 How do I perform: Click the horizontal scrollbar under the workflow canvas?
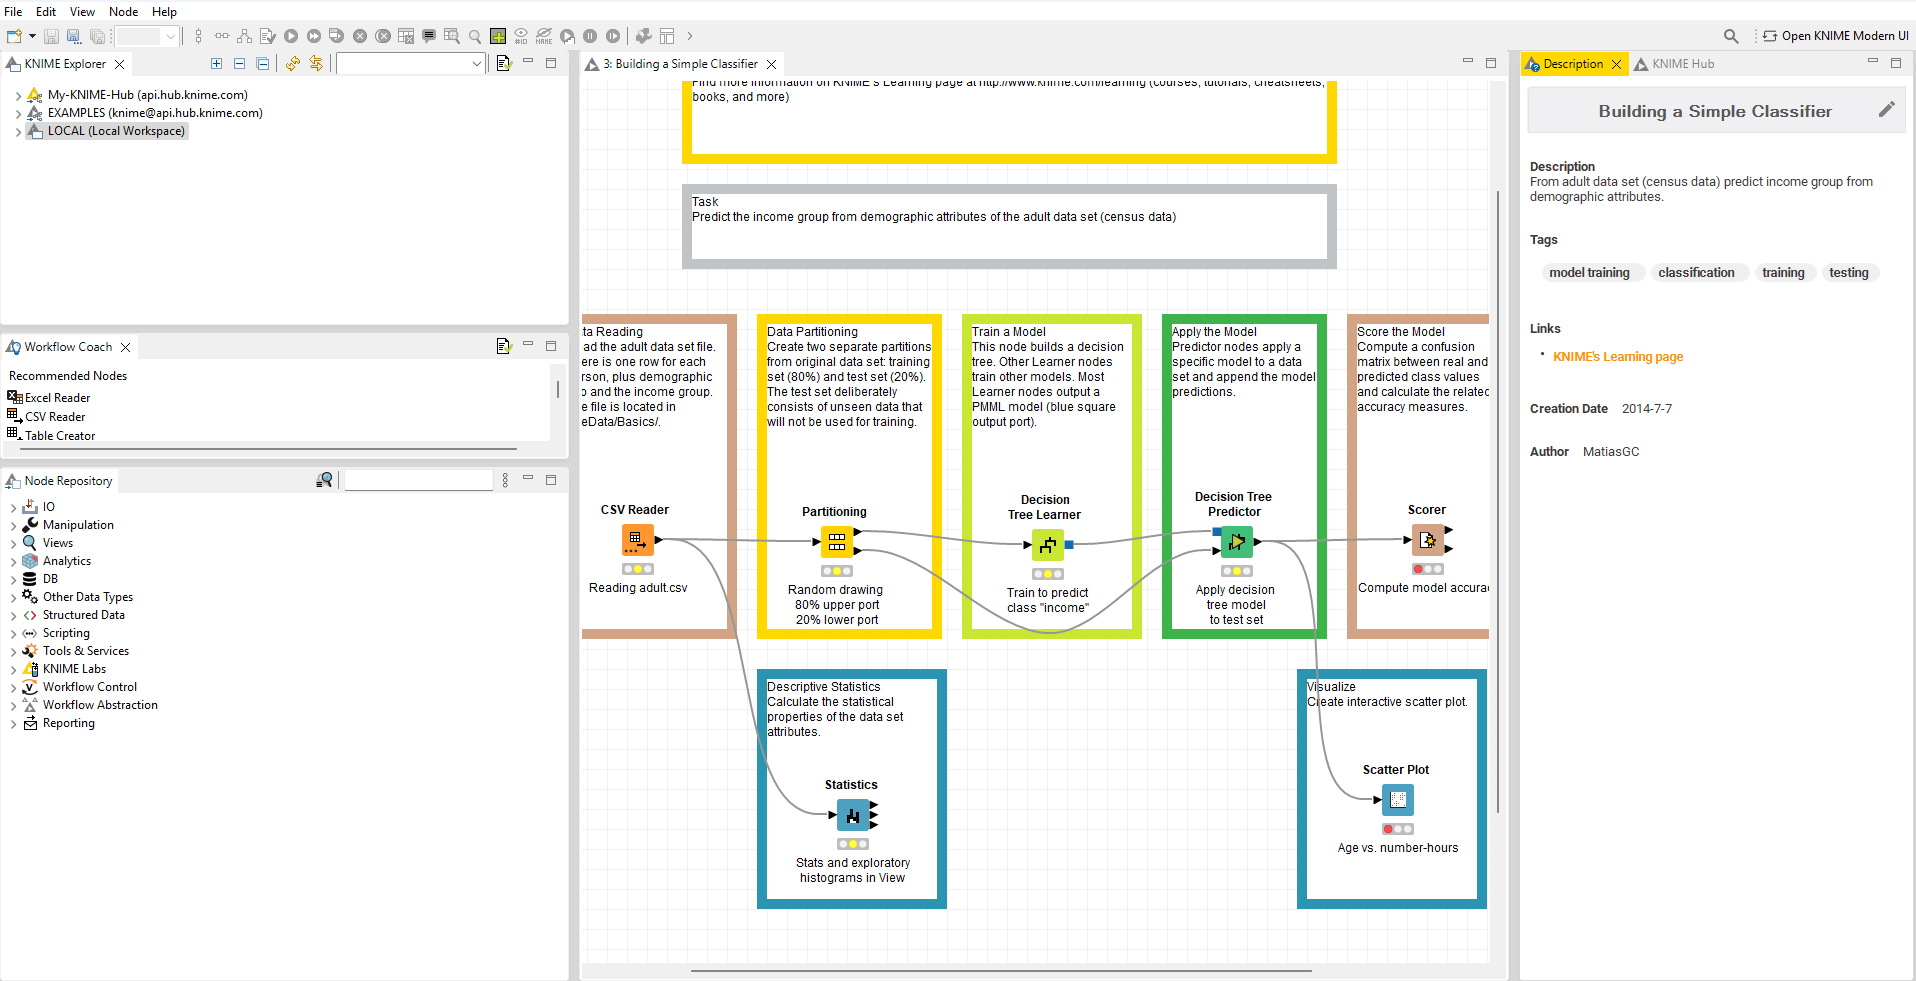(x=1000, y=970)
